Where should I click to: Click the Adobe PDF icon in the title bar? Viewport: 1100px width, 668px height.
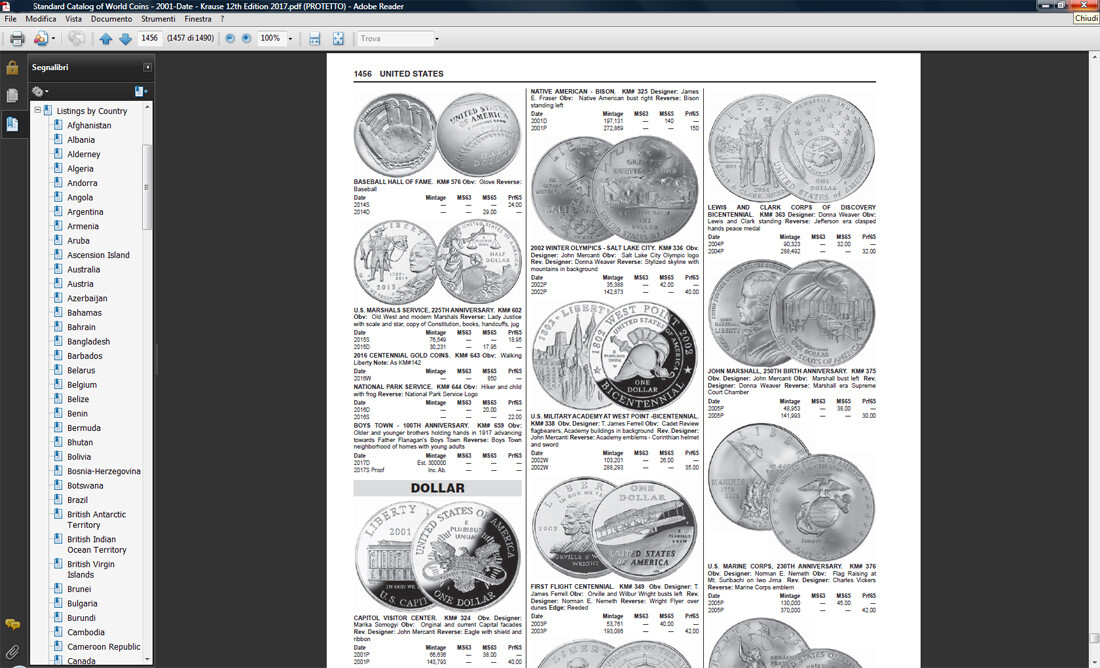click(x=6, y=6)
